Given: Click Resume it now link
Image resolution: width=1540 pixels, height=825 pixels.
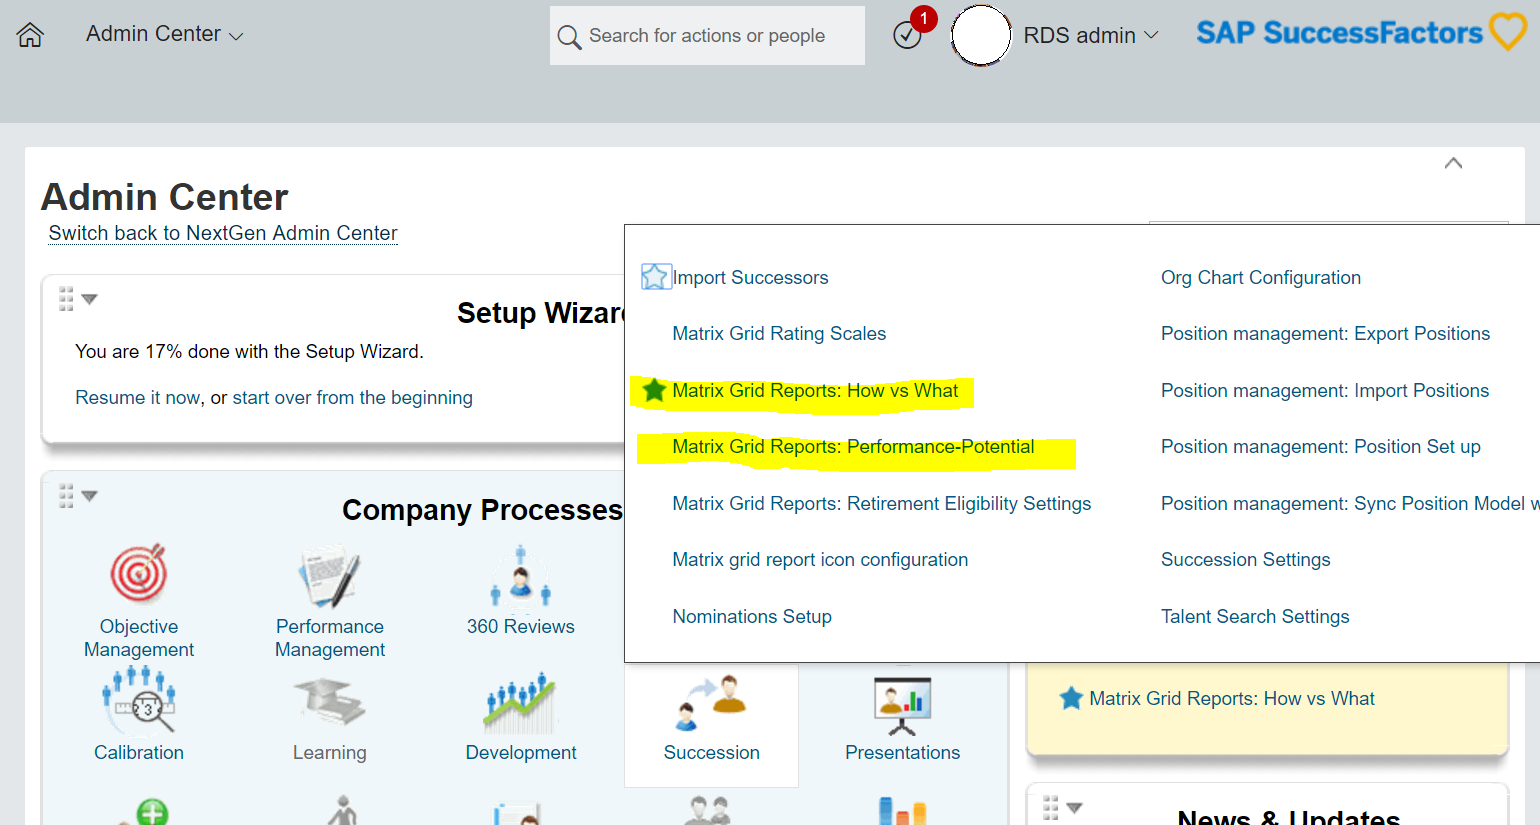Looking at the screenshot, I should (138, 398).
